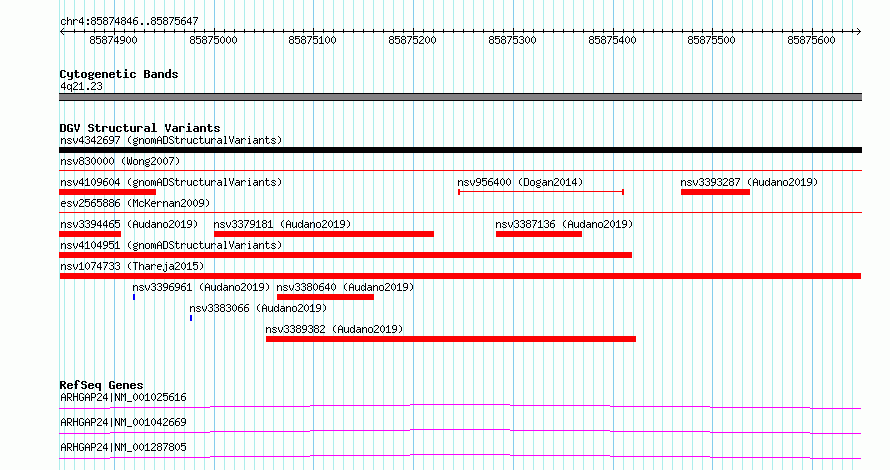Click the nsv956400 thin red span line
Image resolution: width=890 pixels, height=470 pixels.
point(541,192)
